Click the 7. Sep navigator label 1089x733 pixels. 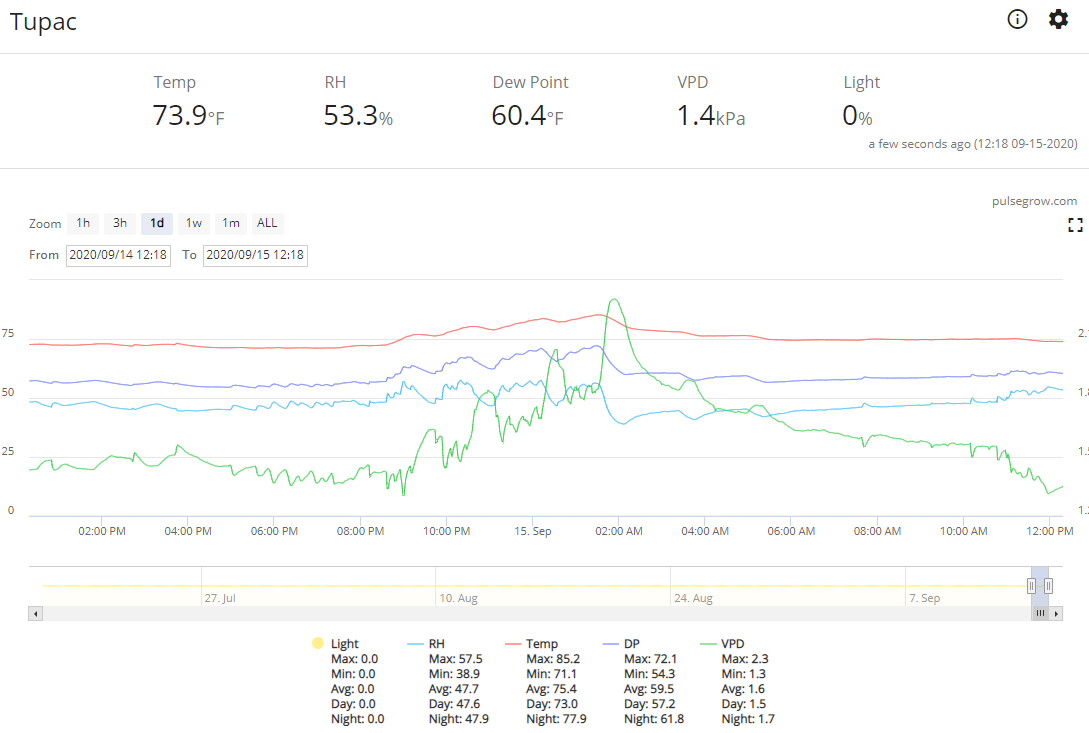[924, 598]
